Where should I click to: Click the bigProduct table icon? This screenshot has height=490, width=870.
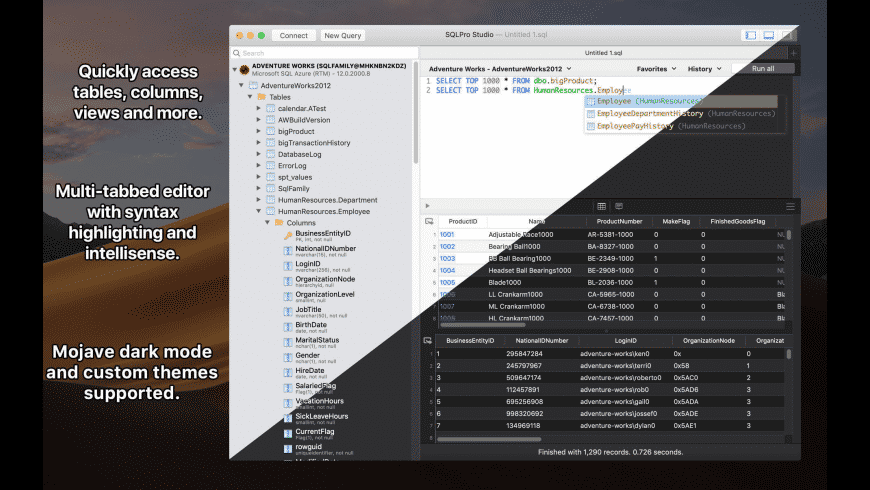click(x=271, y=132)
